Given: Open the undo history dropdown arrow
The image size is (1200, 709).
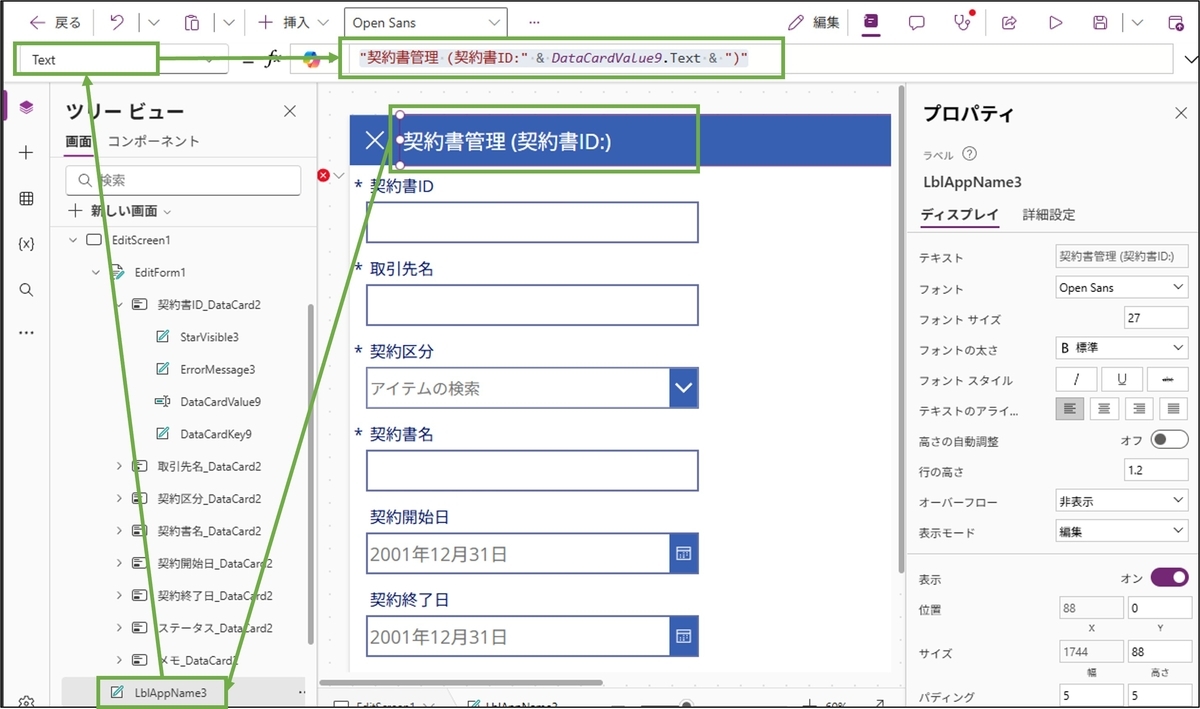Looking at the screenshot, I should tap(153, 22).
